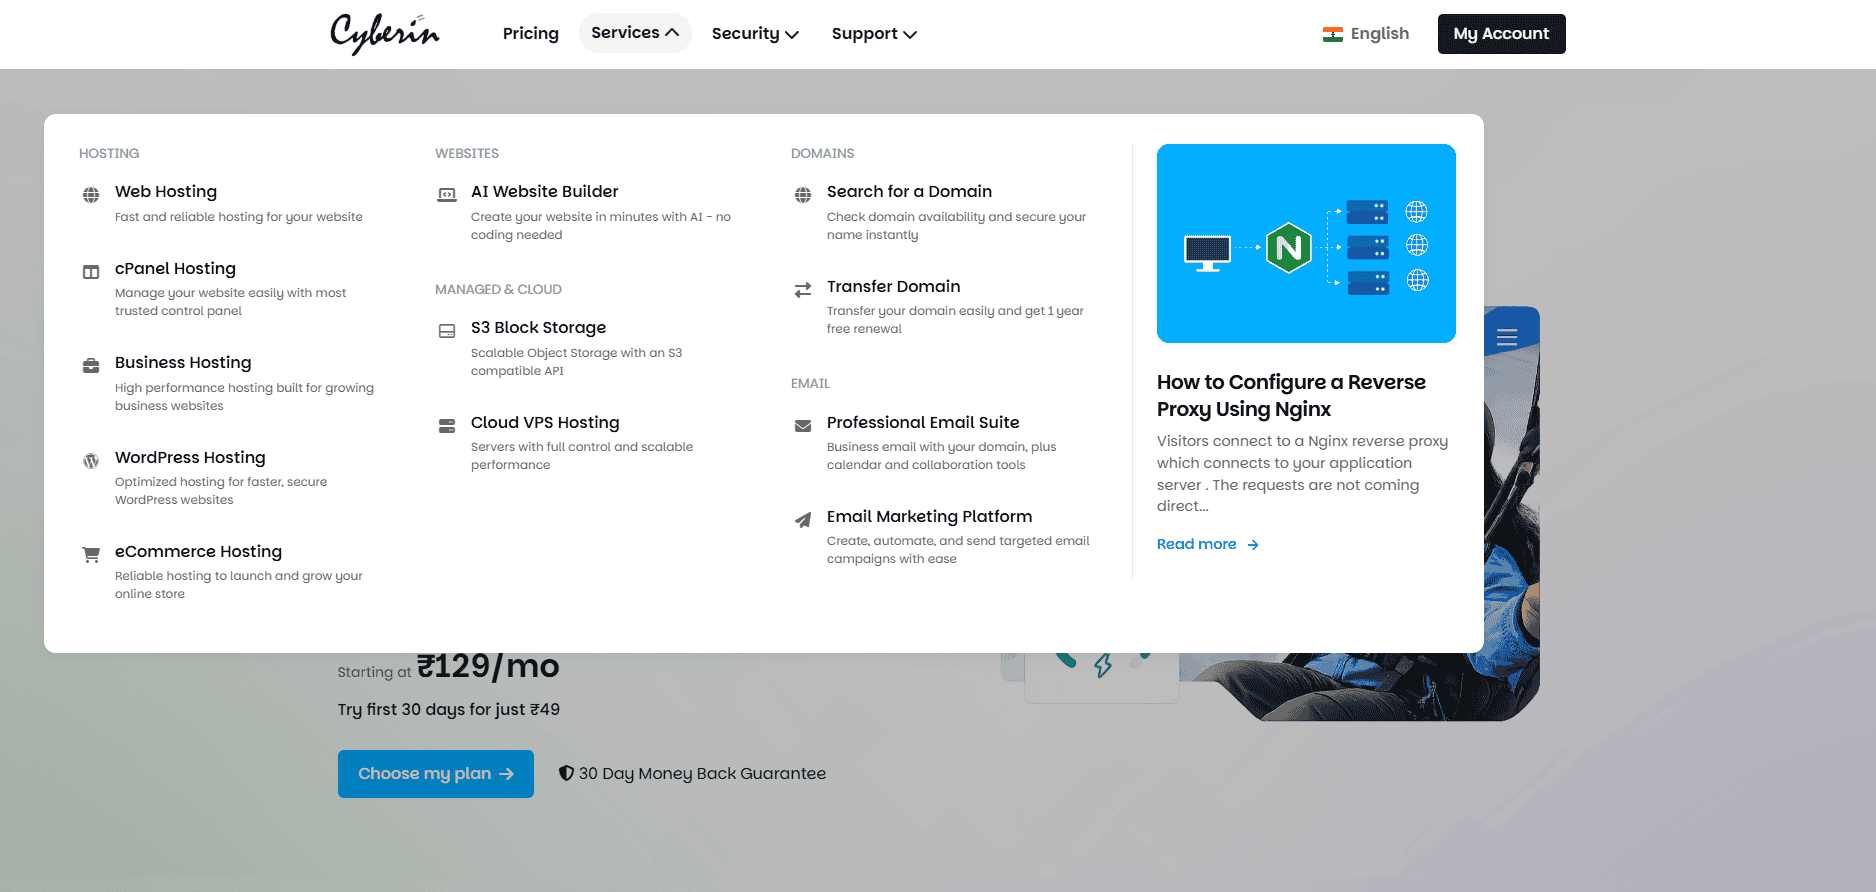Image resolution: width=1876 pixels, height=892 pixels.
Task: Follow the Read more link
Action: coord(1208,545)
